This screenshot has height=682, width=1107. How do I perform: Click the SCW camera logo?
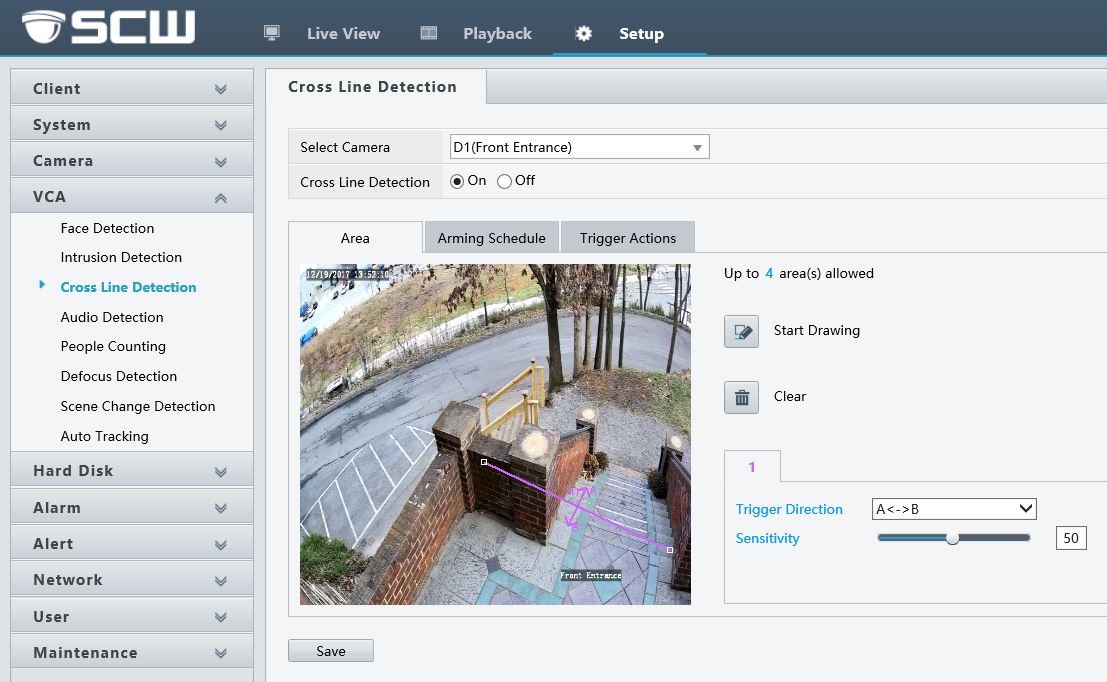(x=108, y=27)
